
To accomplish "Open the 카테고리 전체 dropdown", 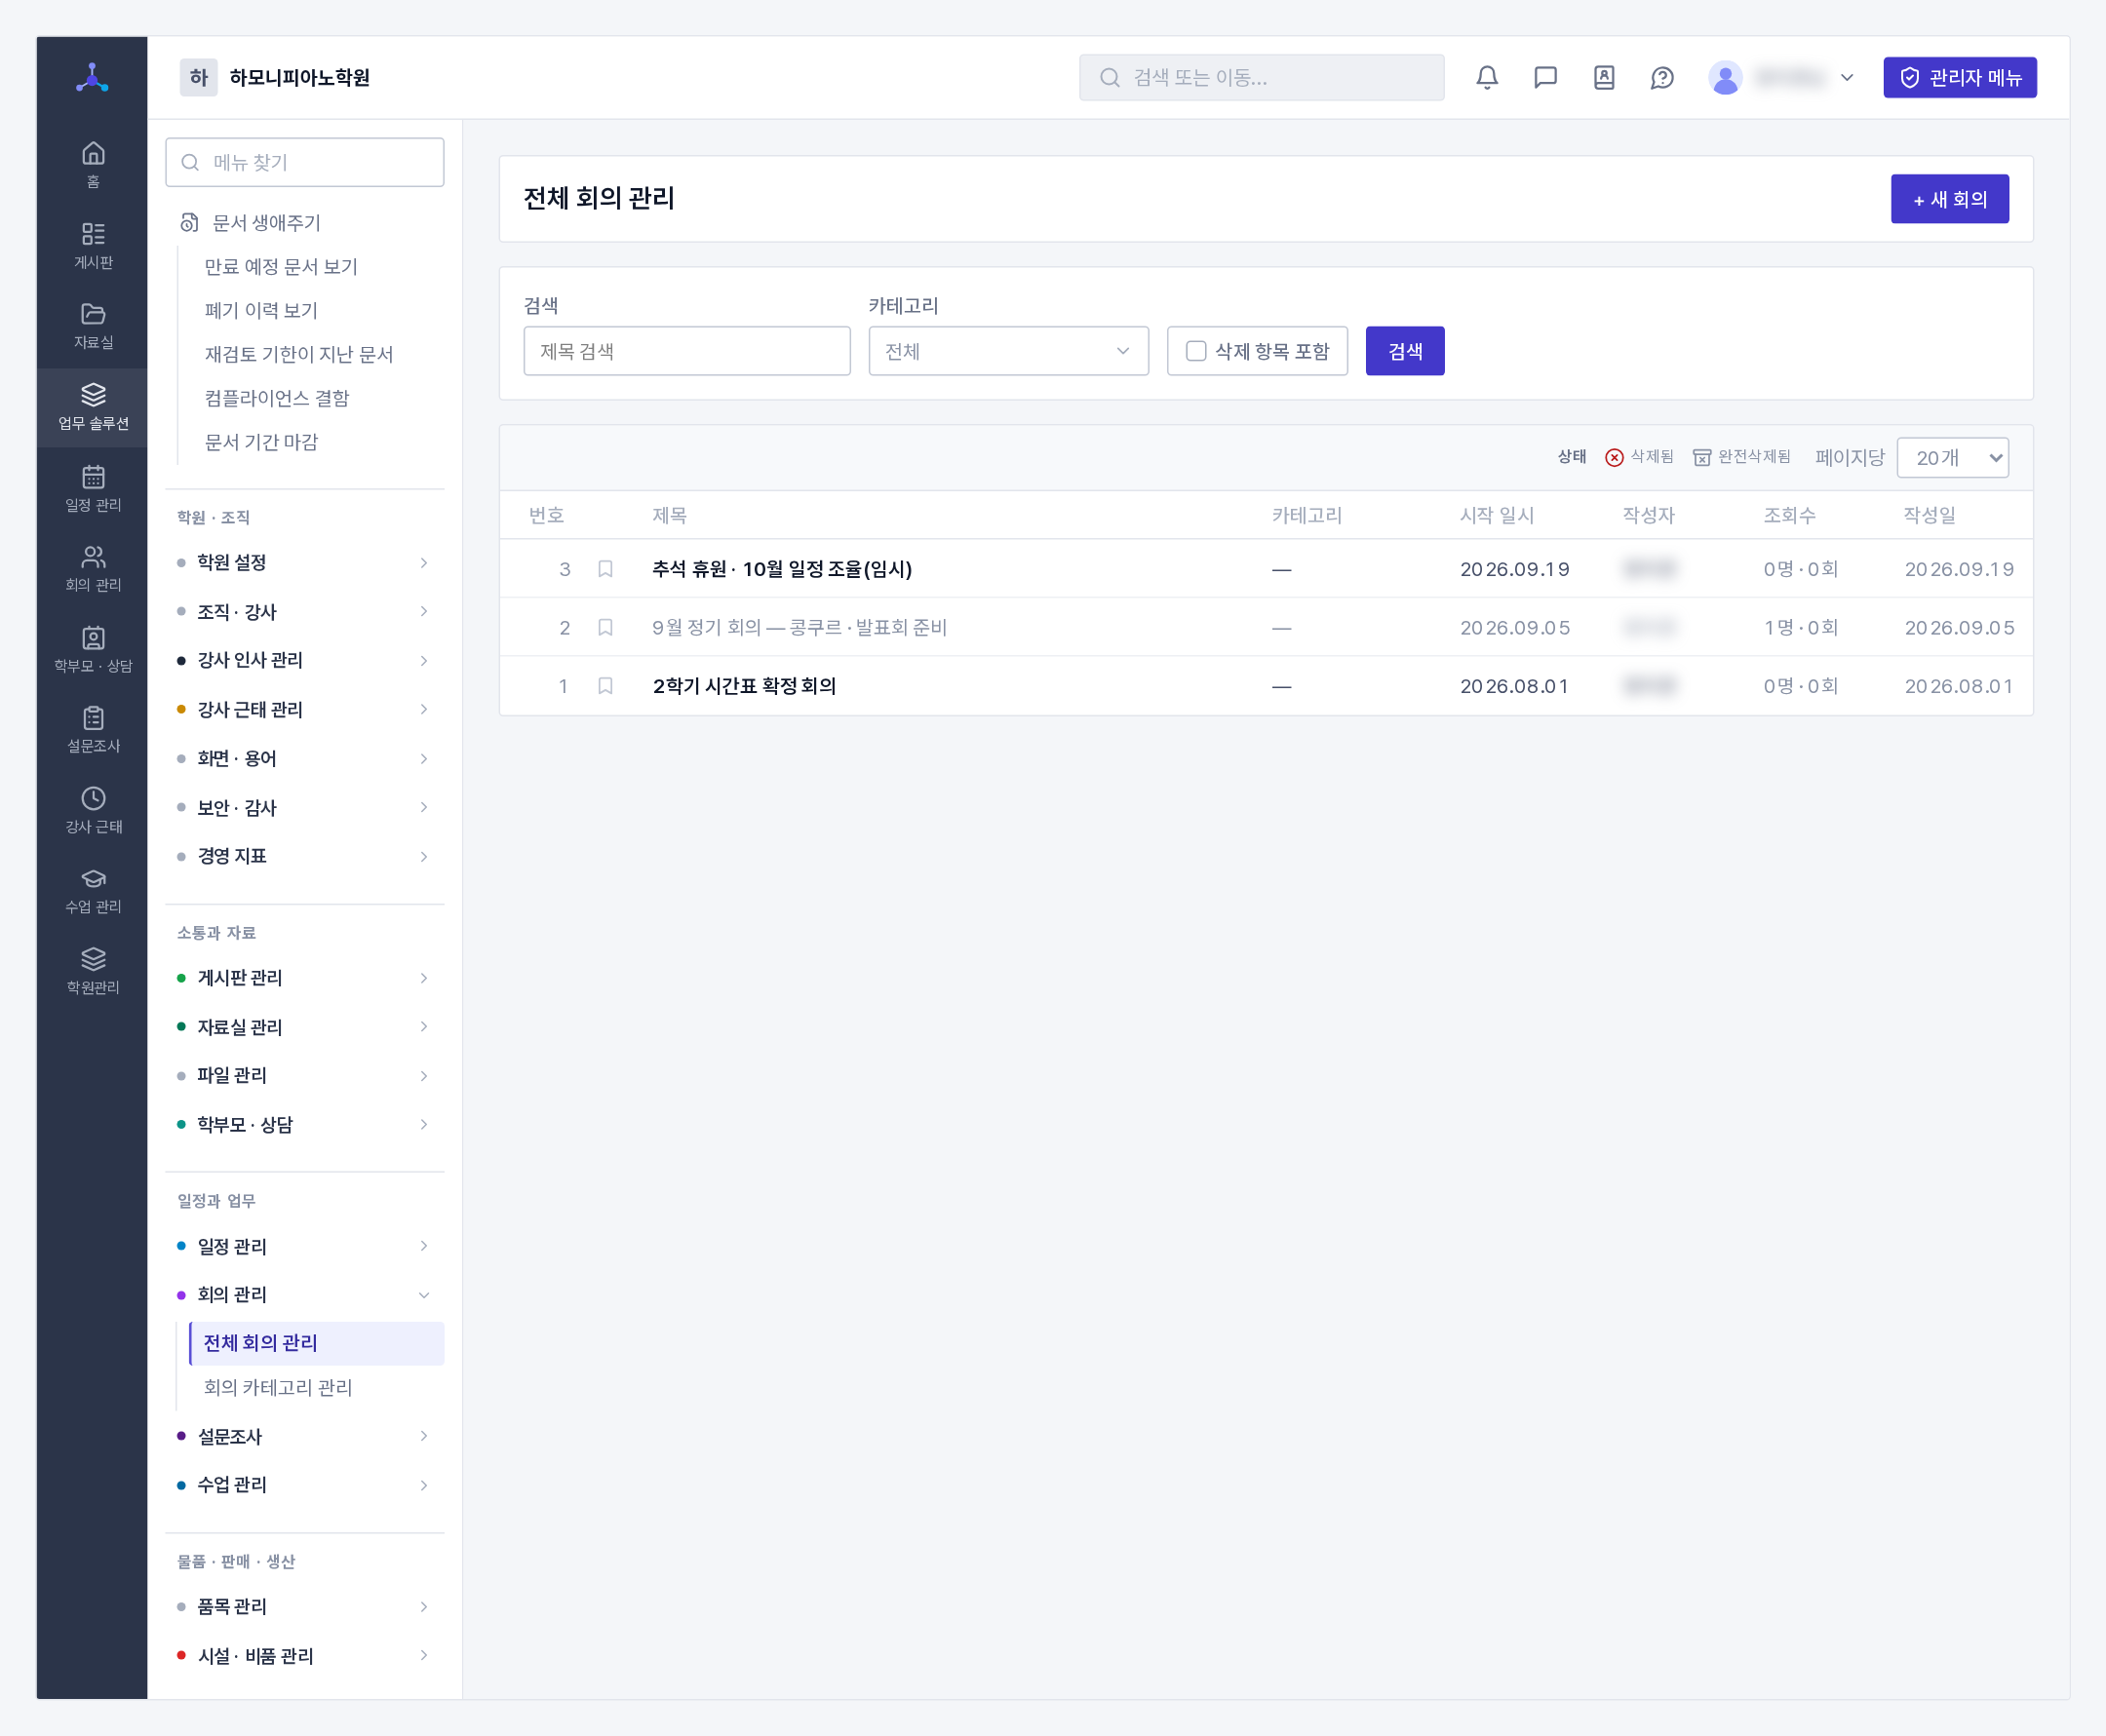I will pos(1008,351).
